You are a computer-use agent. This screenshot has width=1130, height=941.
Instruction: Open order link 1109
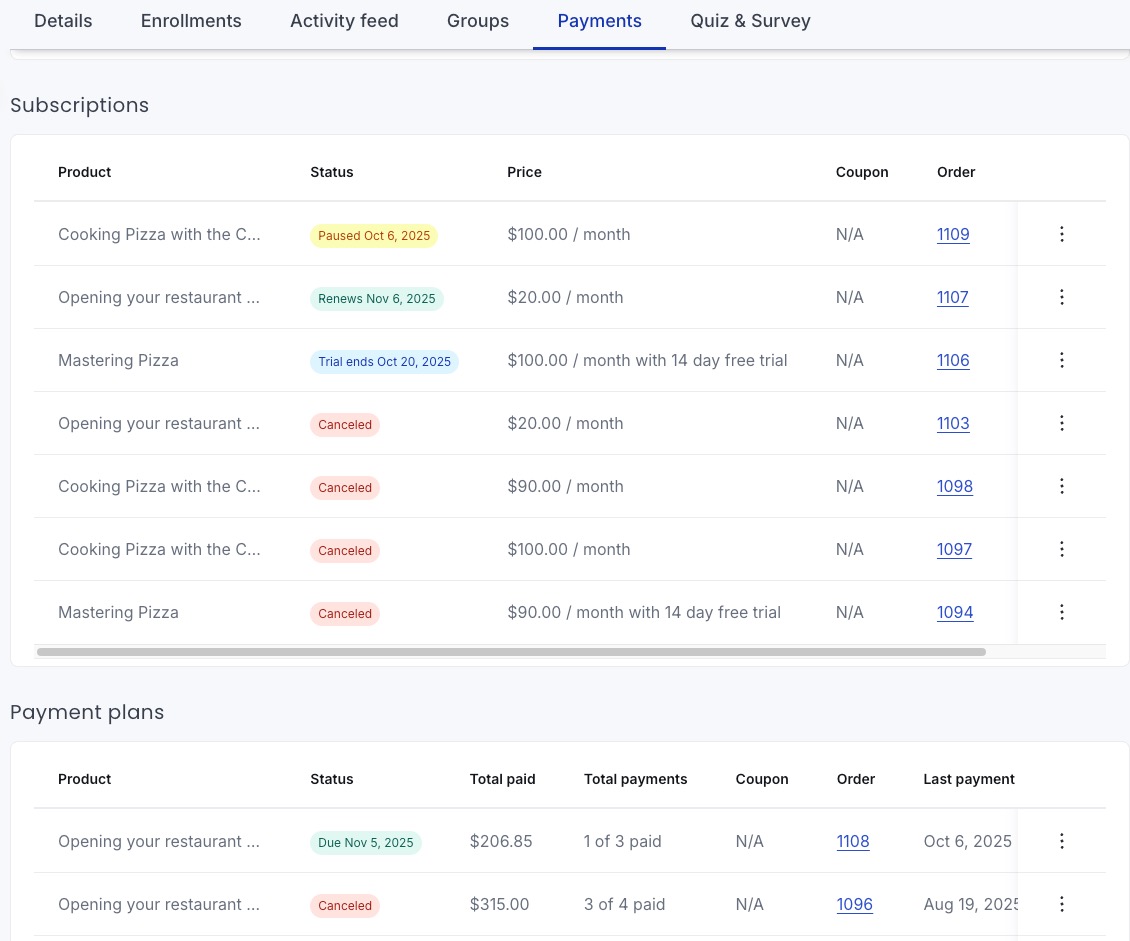(x=953, y=234)
